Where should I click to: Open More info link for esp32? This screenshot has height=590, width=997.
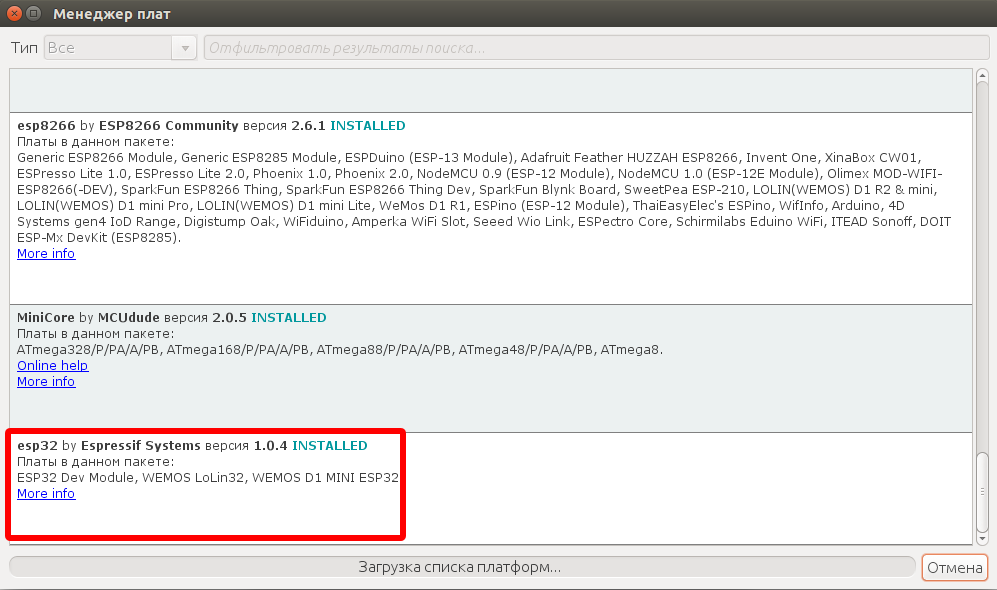[46, 494]
